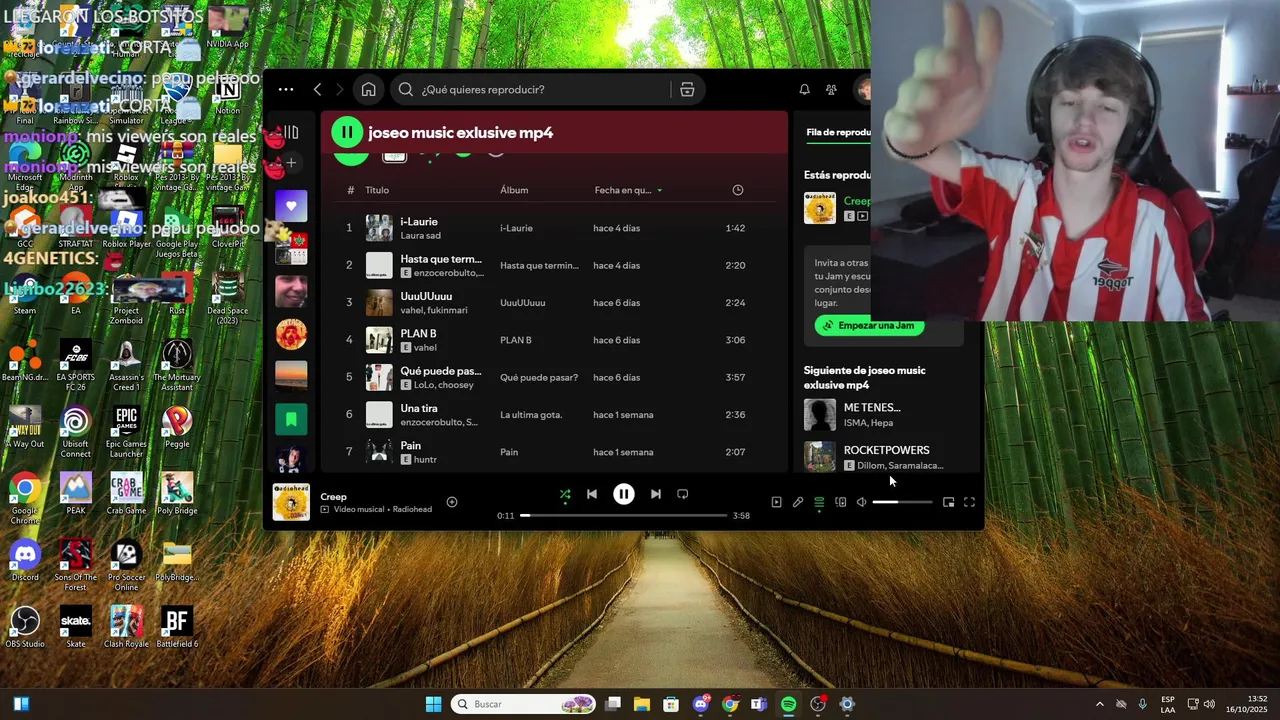
Task: Open Creep album art in player bar
Action: 291,502
